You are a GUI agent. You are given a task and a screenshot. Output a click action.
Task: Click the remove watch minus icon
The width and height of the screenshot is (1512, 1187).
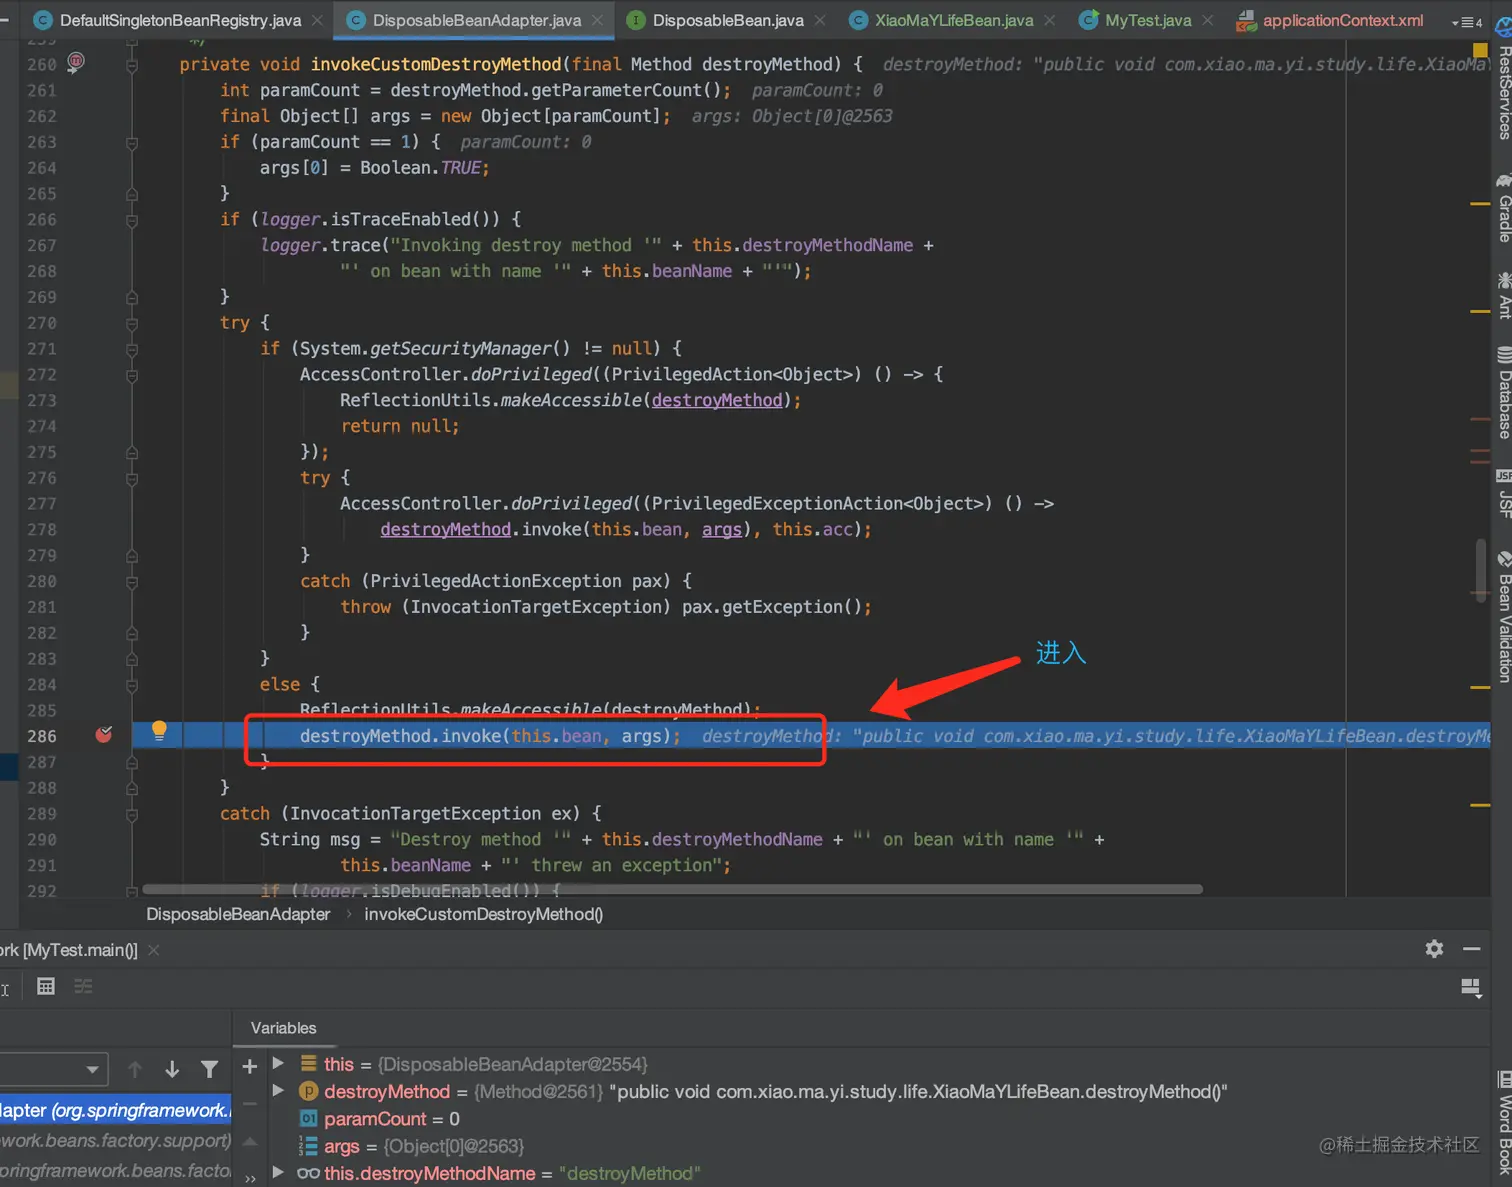point(250,1104)
